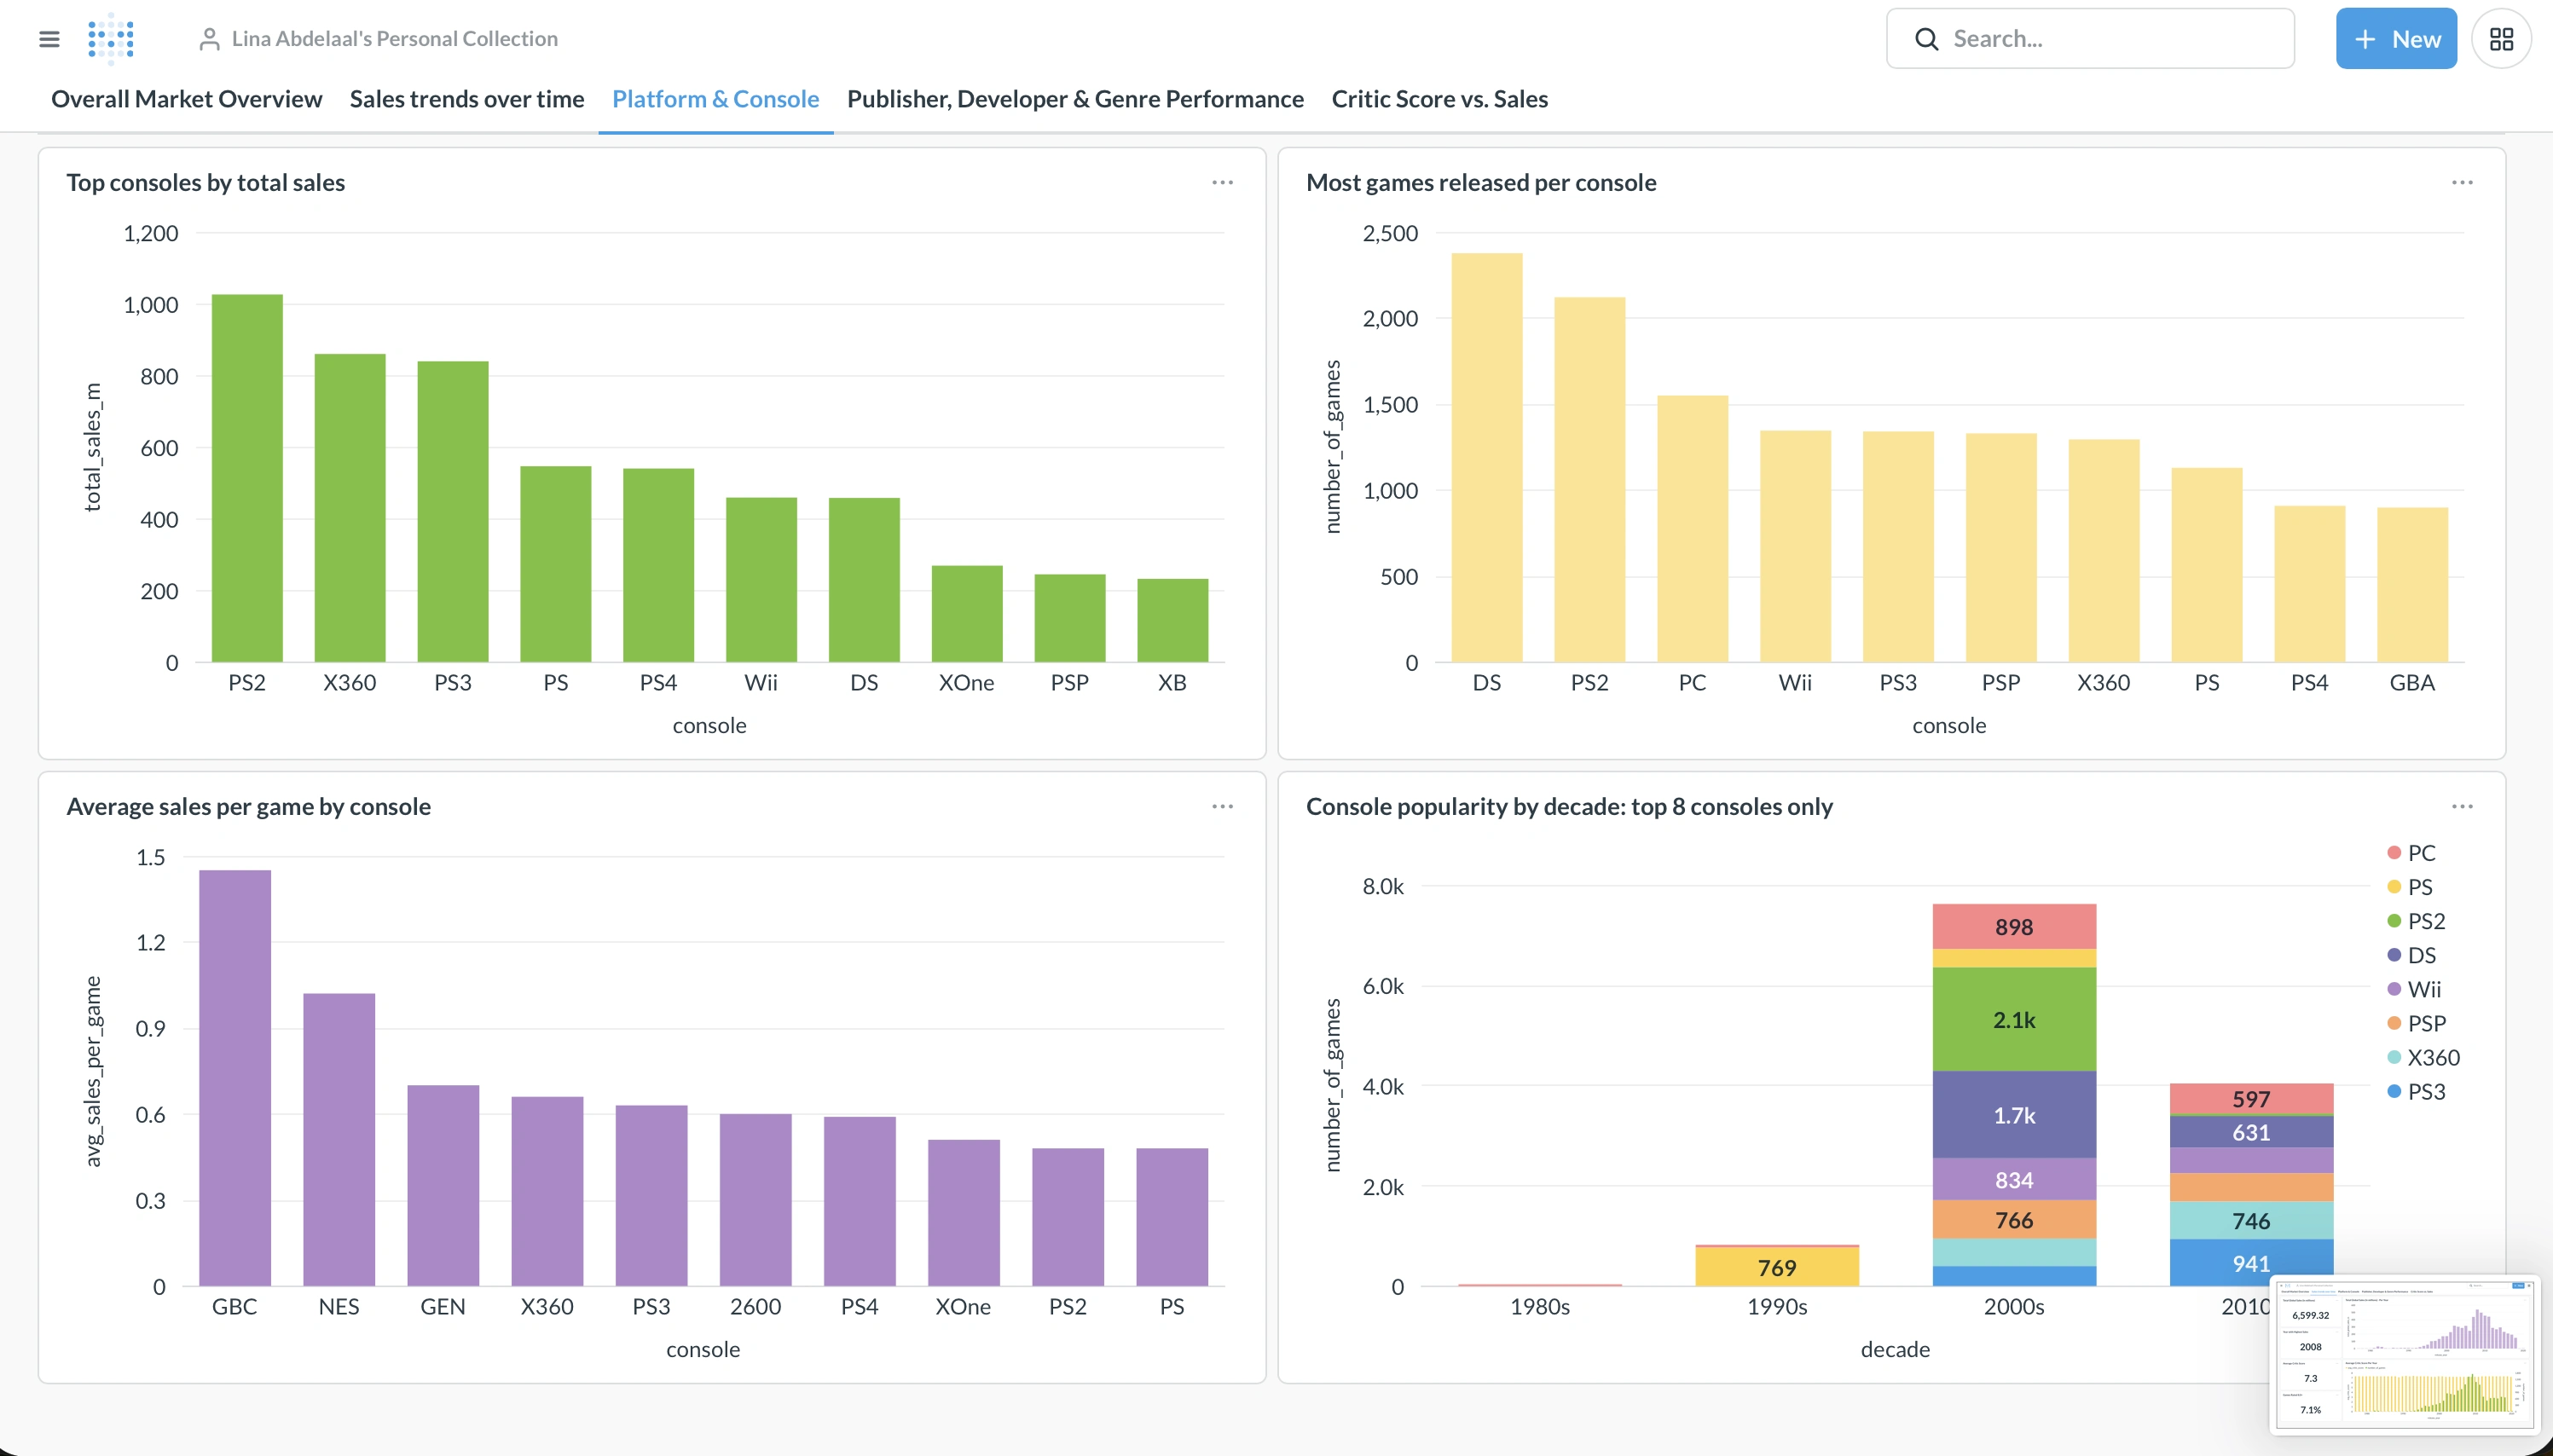The height and width of the screenshot is (1456, 2553).
Task: Open options menu for Top consoles chart
Action: click(1222, 183)
